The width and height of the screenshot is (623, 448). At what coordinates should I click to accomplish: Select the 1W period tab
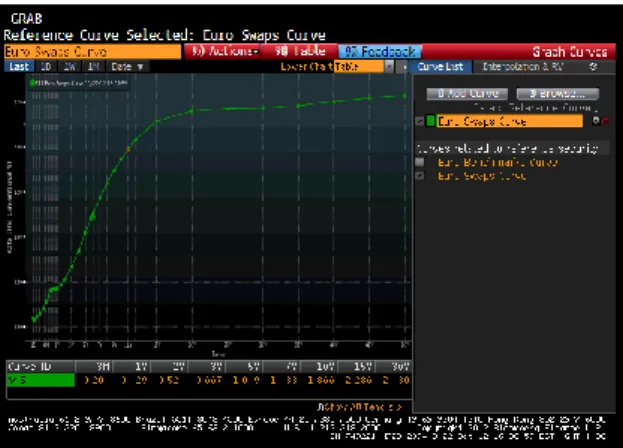pyautogui.click(x=70, y=66)
